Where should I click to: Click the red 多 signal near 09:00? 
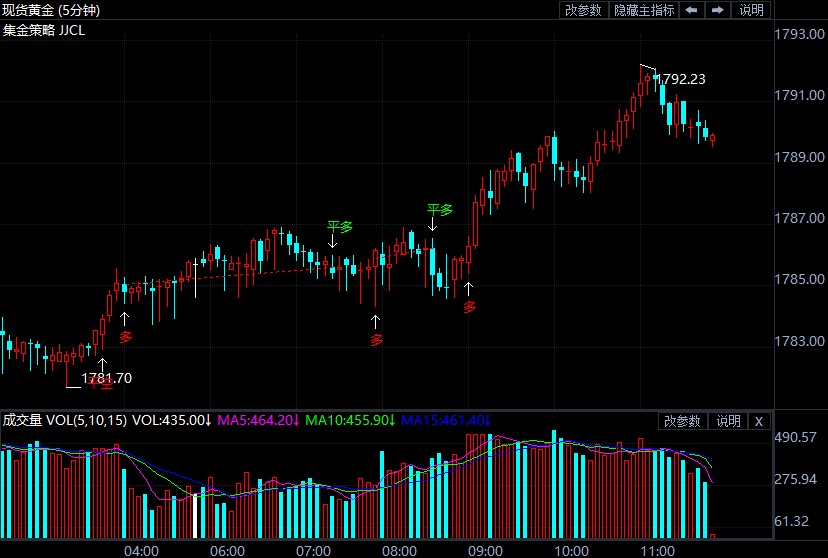pyautogui.click(x=469, y=307)
